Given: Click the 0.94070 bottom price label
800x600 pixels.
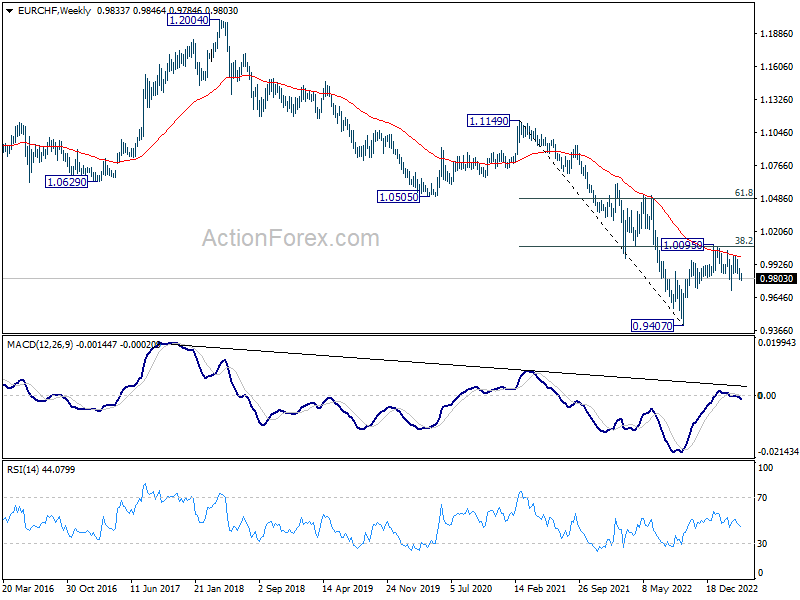Looking at the screenshot, I should [x=654, y=325].
